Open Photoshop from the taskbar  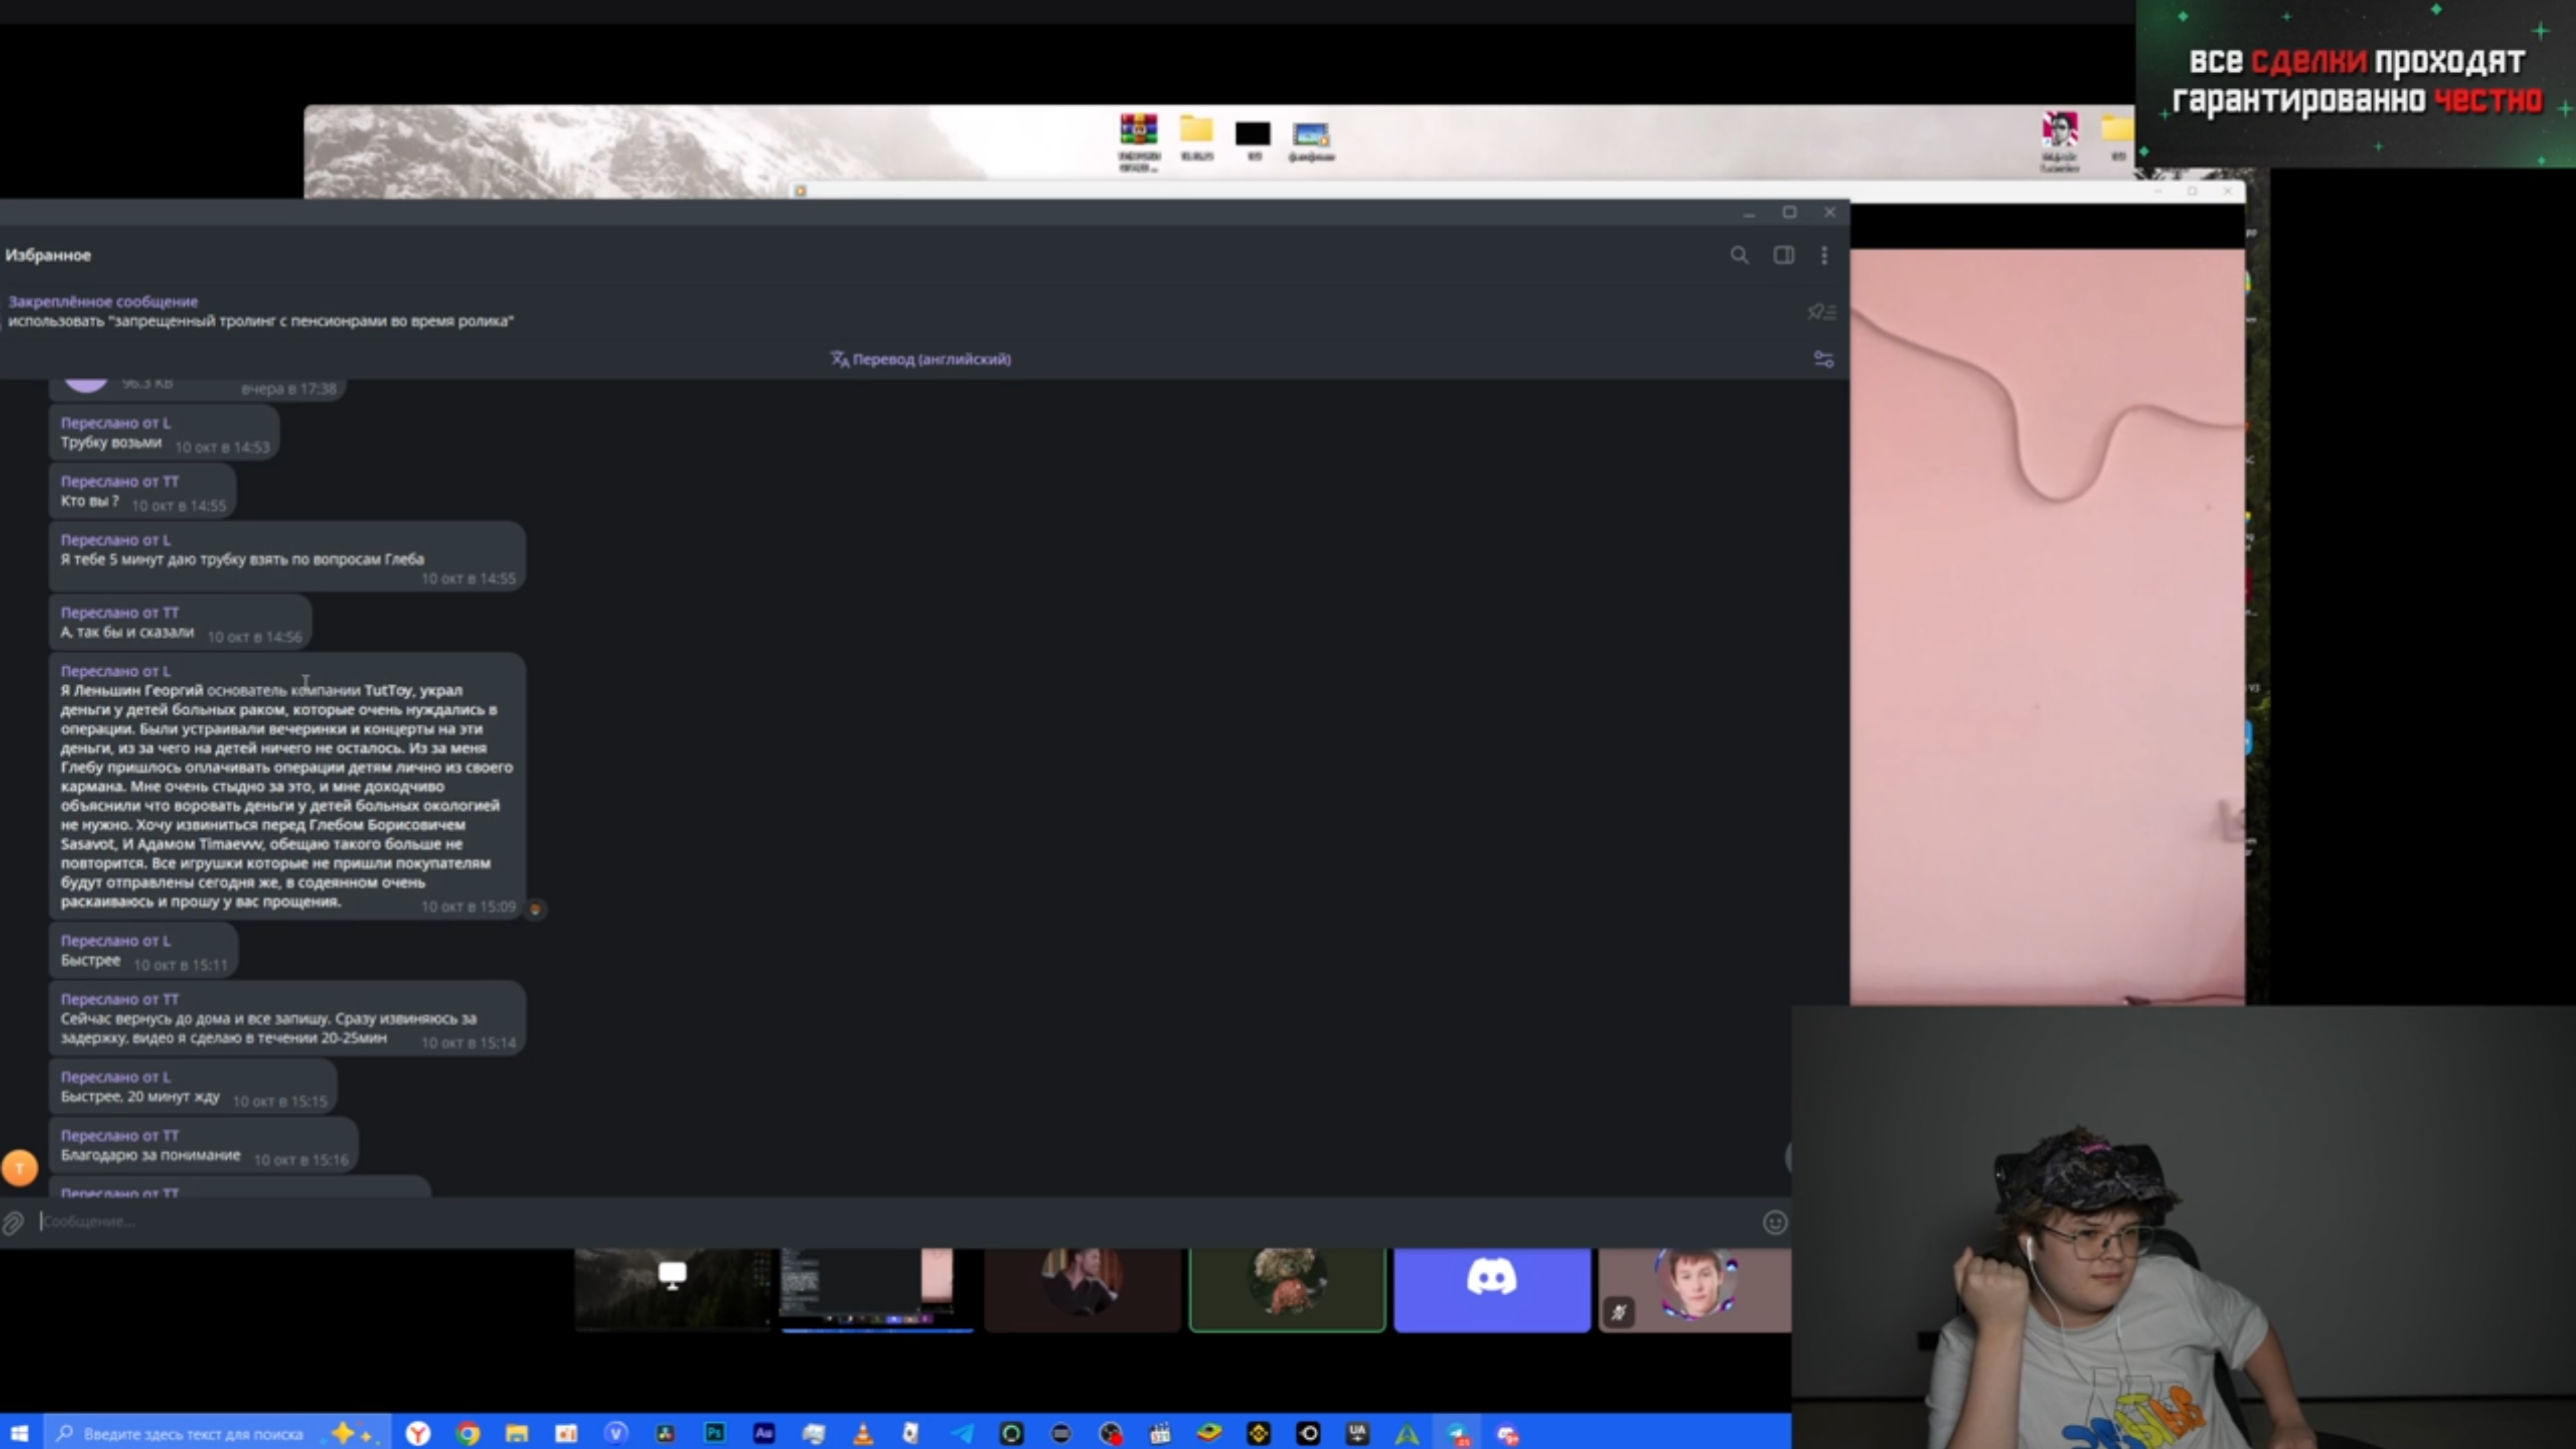click(714, 1434)
